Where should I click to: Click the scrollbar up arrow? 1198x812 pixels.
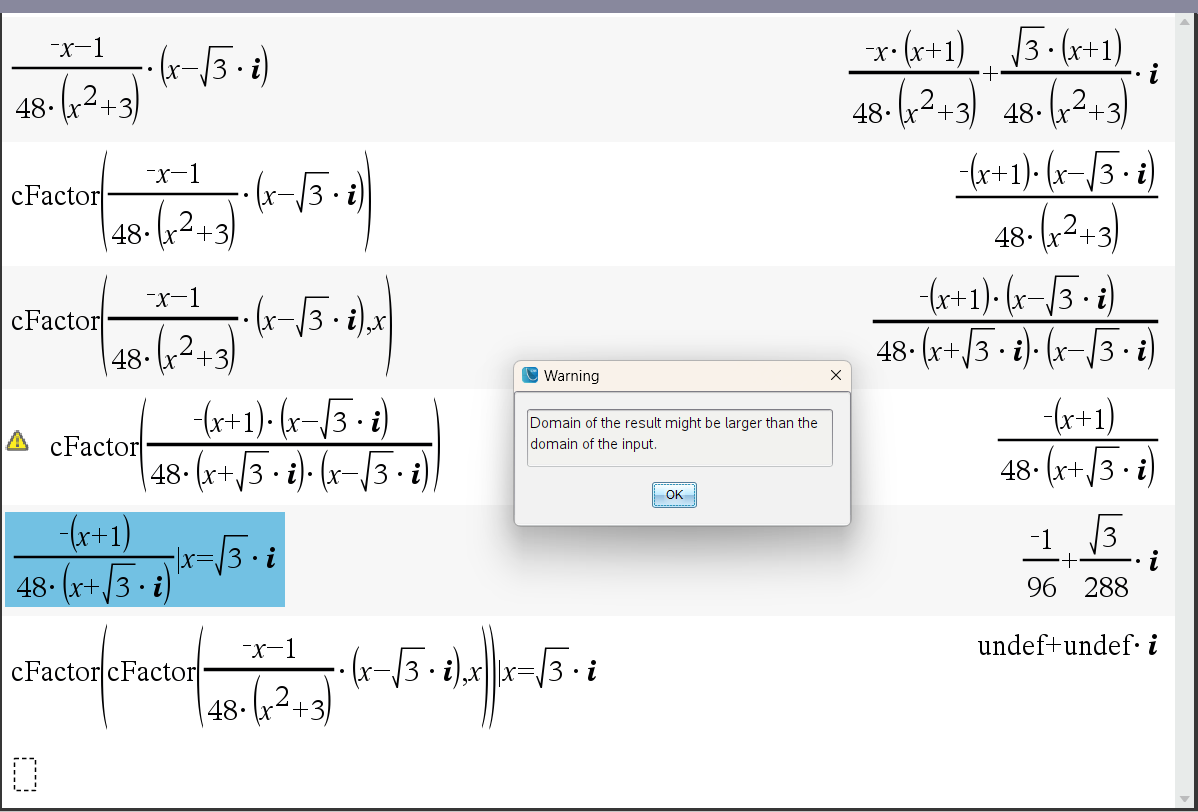pos(1186,24)
